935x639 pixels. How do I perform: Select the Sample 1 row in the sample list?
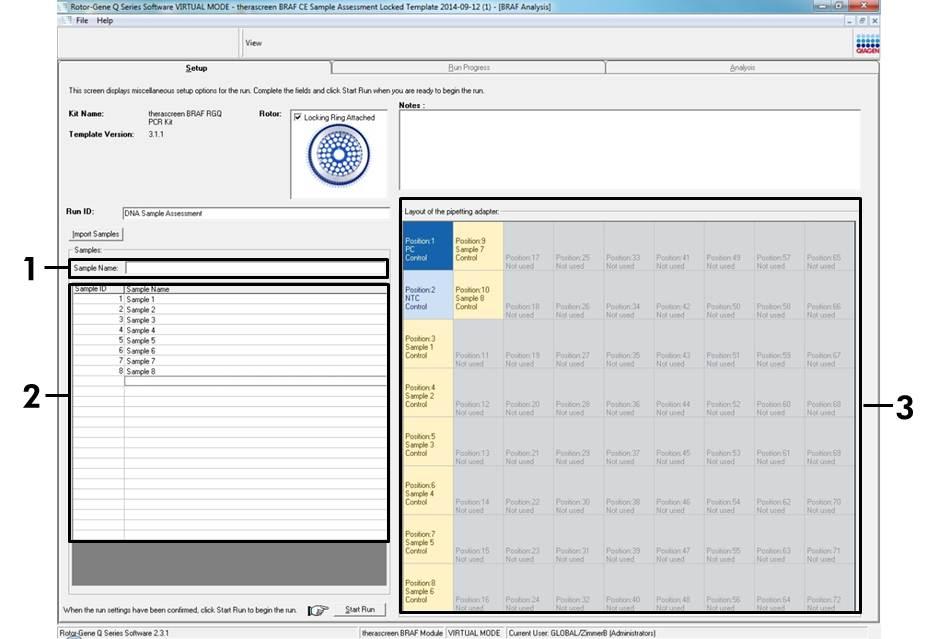pyautogui.click(x=230, y=299)
